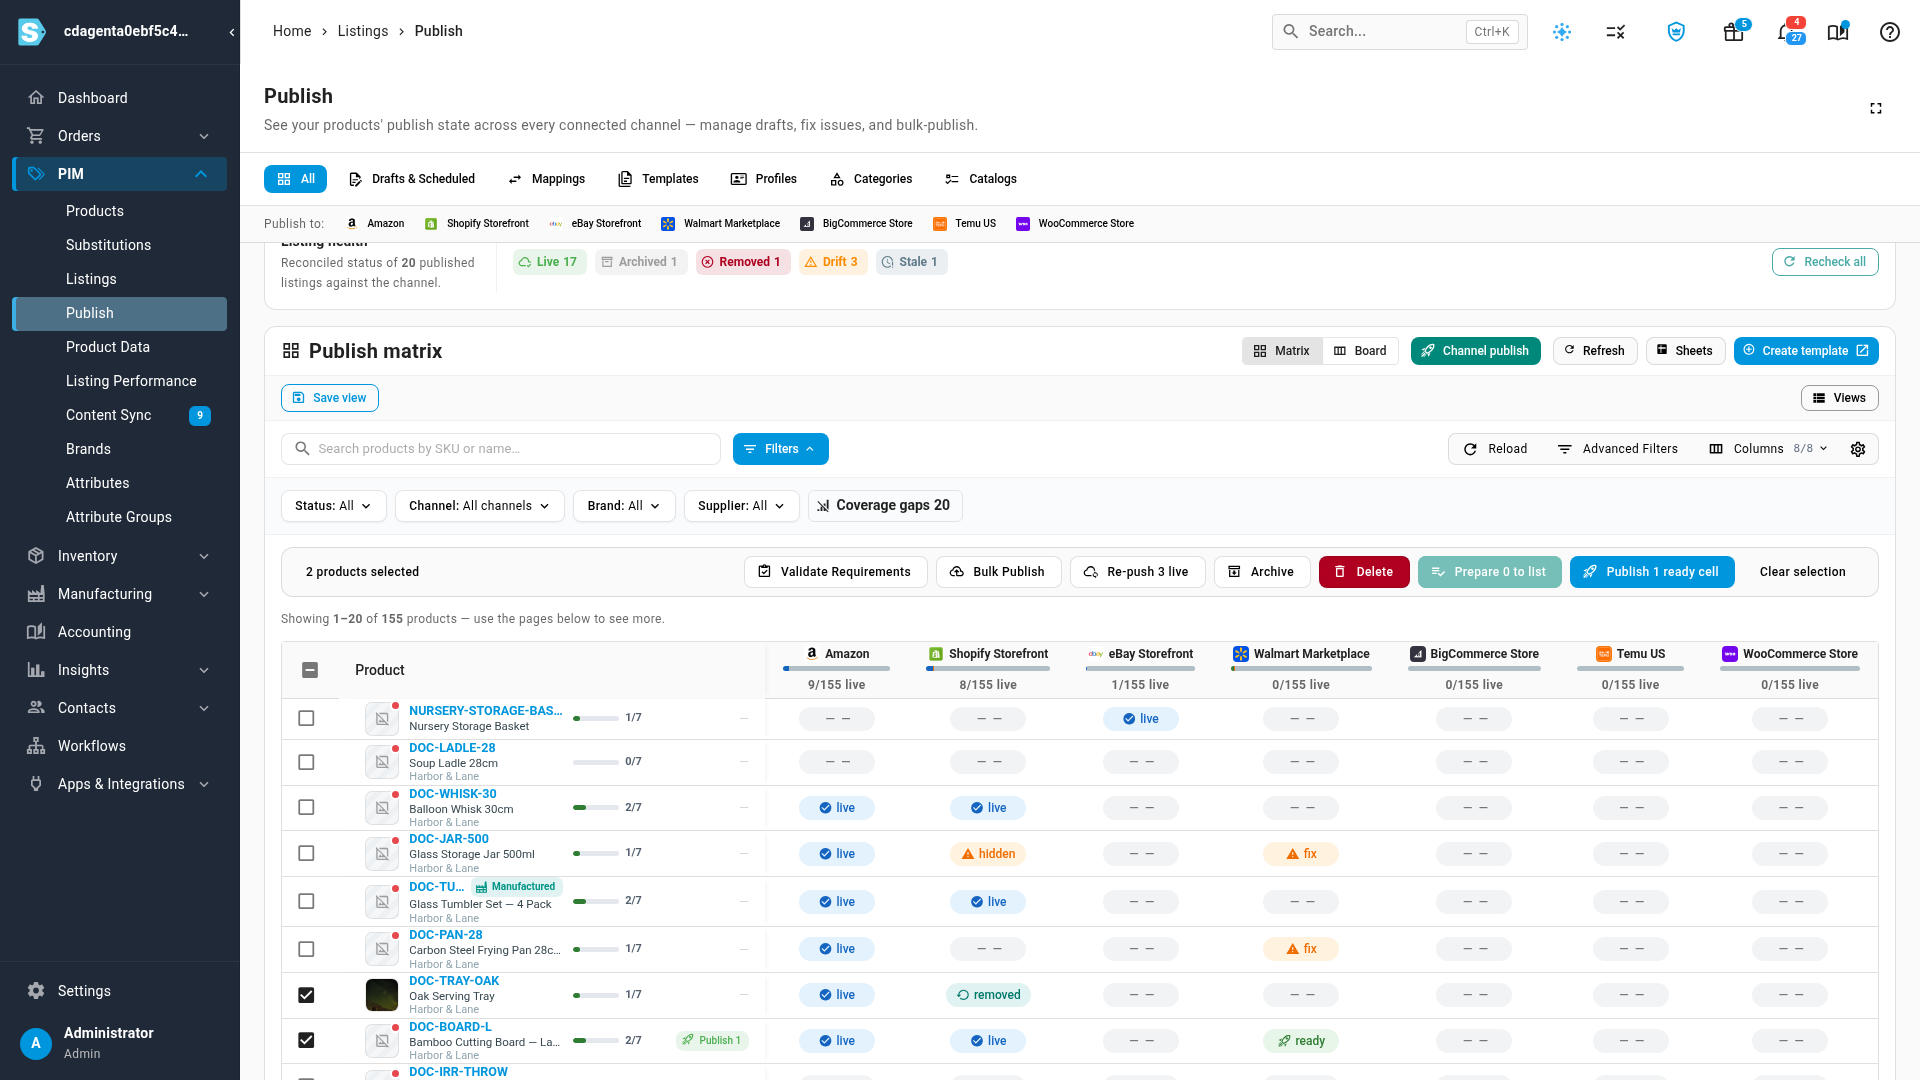
Task: Open the Status: All dropdown
Action: coord(333,506)
